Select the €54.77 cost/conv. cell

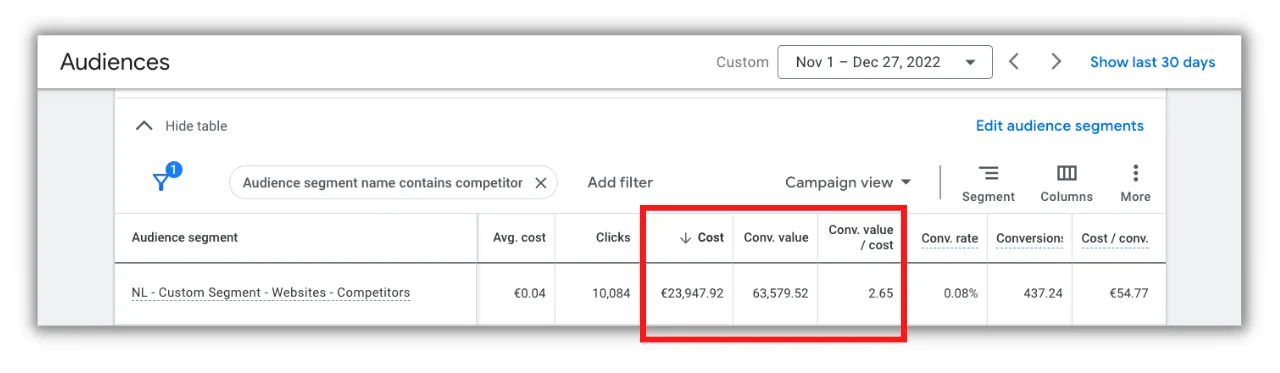point(1128,293)
